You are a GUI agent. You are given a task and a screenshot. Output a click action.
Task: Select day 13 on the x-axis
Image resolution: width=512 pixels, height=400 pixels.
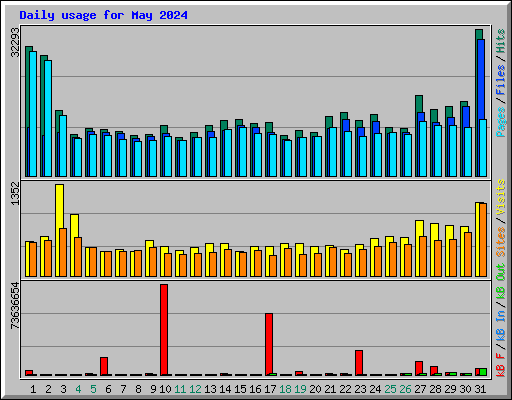click(210, 389)
